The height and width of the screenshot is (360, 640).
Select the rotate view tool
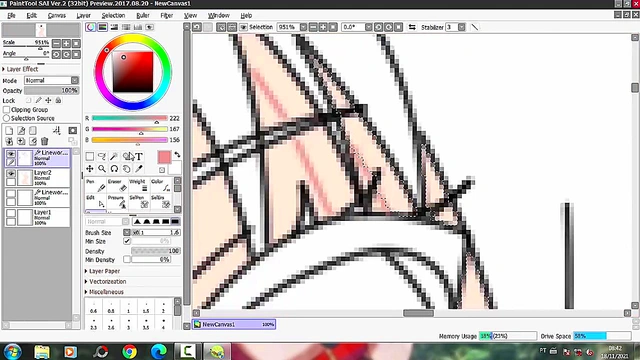pyautogui.click(x=114, y=169)
